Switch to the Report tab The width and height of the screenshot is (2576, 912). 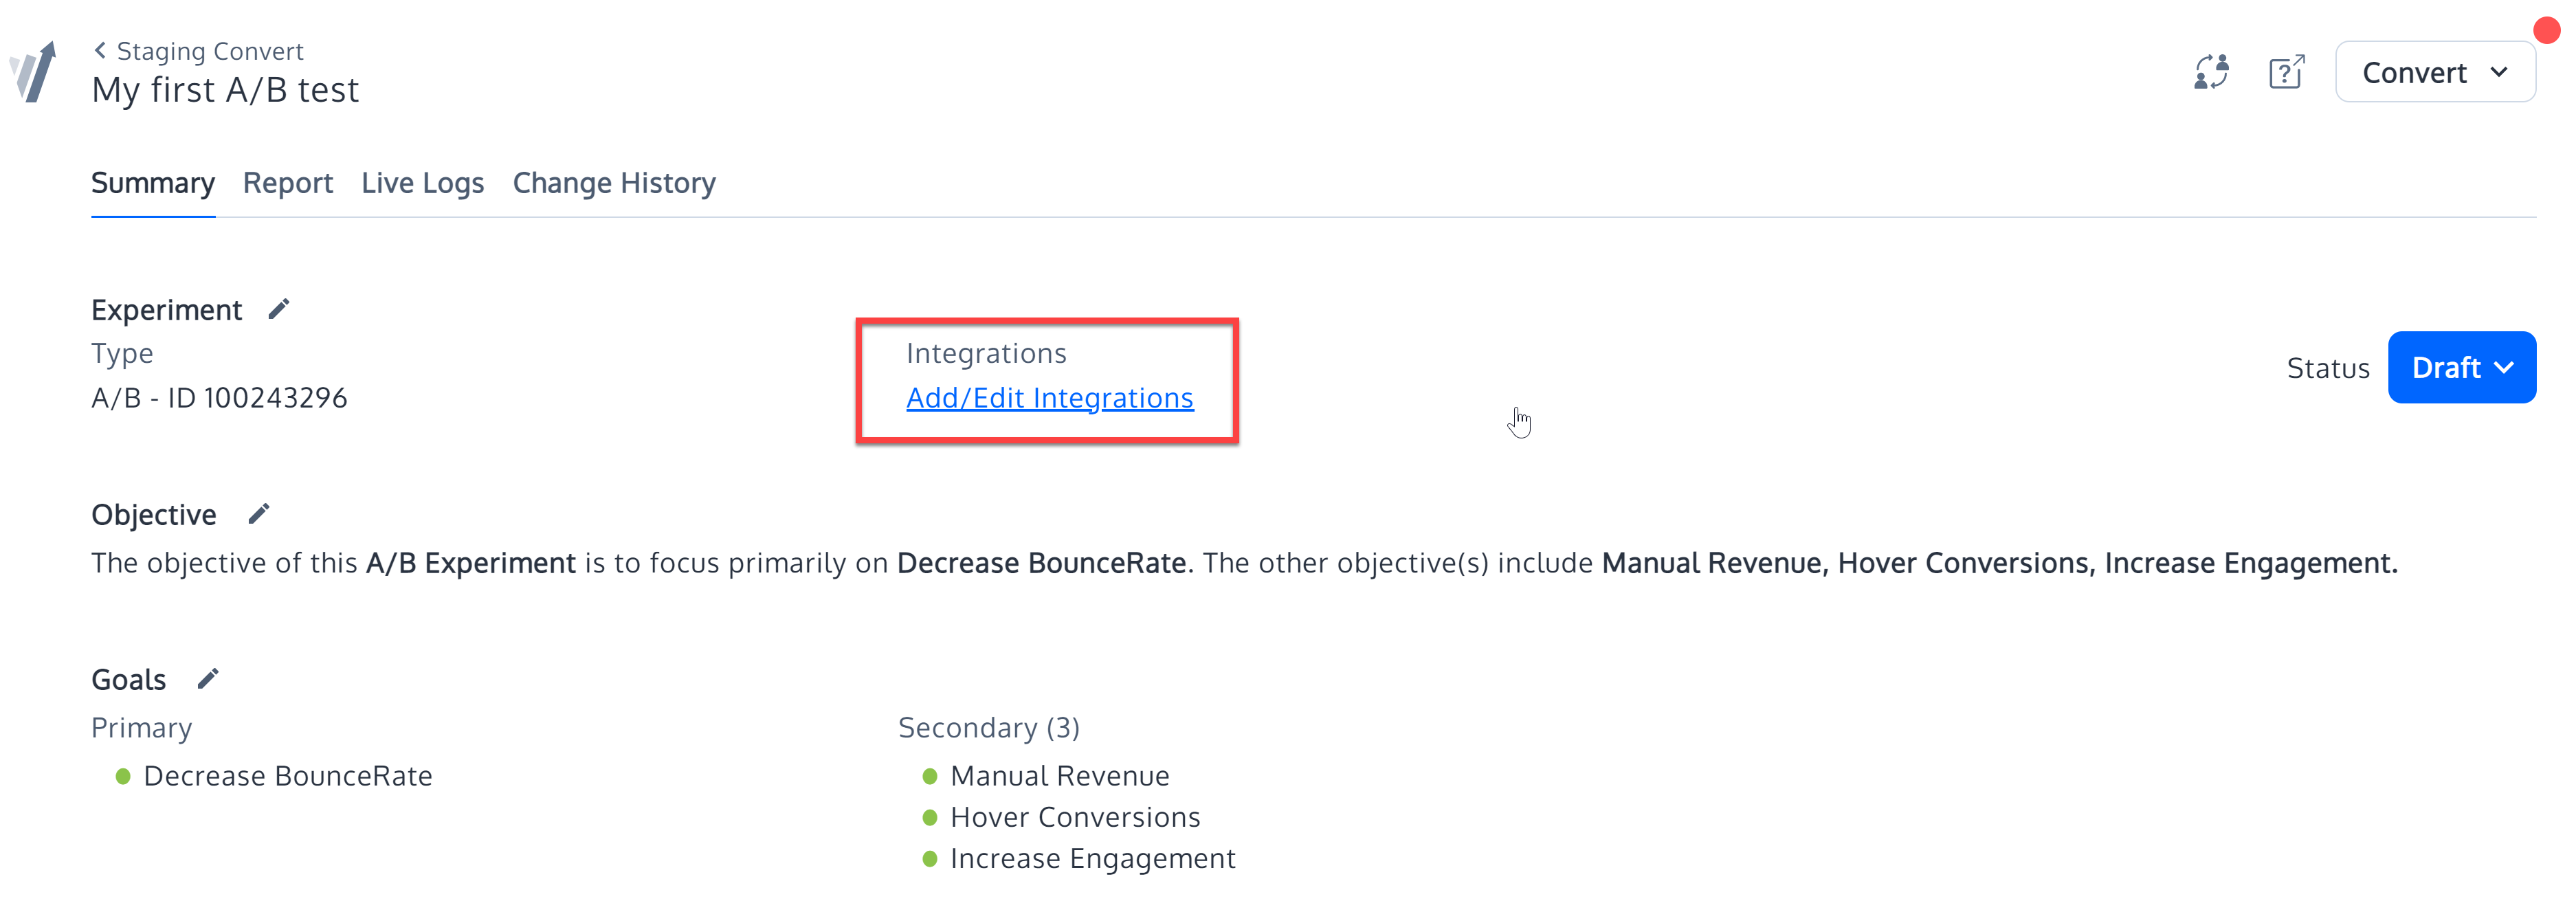(288, 182)
